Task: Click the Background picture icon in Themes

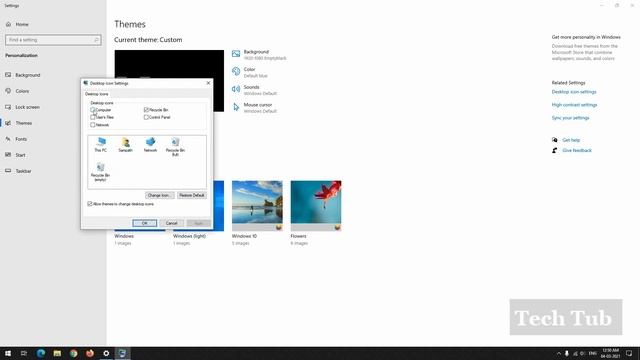Action: coord(236,54)
